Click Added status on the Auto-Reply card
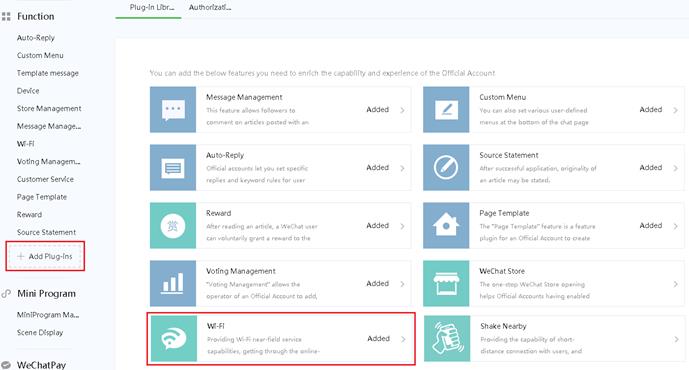 point(377,167)
